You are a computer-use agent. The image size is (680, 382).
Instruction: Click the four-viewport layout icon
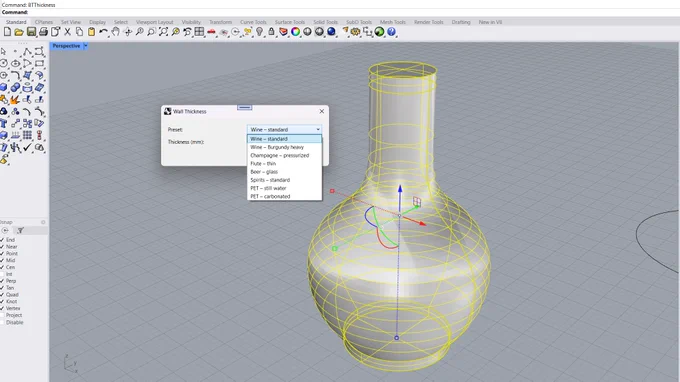(x=199, y=32)
